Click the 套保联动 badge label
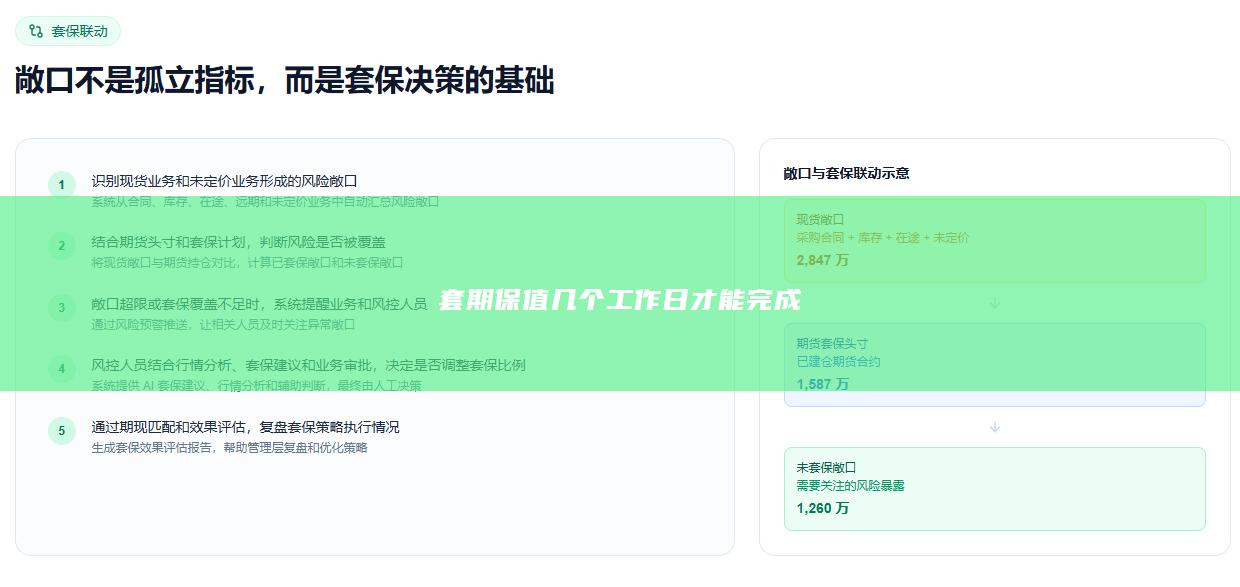 (x=80, y=31)
